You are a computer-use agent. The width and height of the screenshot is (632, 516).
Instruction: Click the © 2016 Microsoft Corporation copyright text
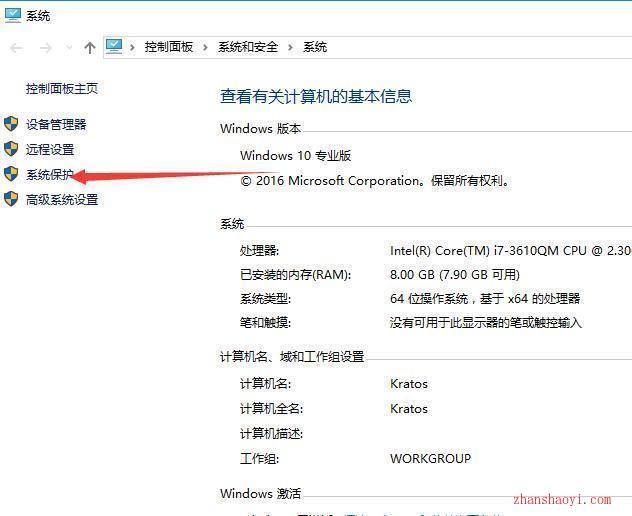click(375, 181)
